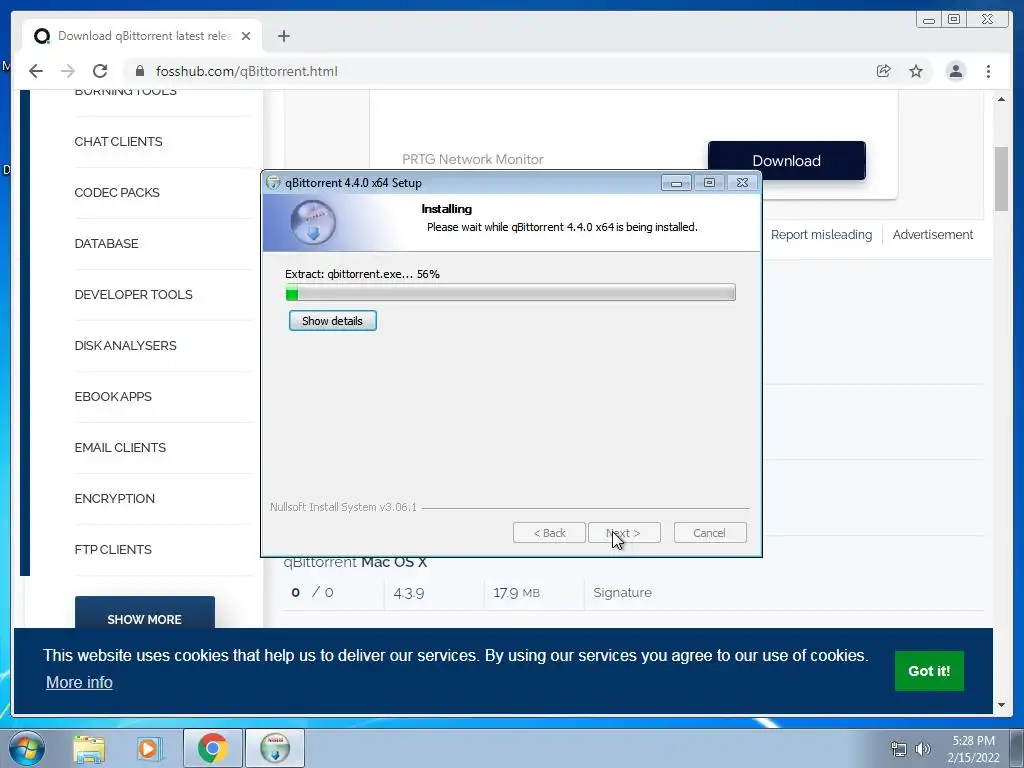Click qBittorrent Mac OS X download link
The image size is (1024, 768).
click(x=355, y=562)
